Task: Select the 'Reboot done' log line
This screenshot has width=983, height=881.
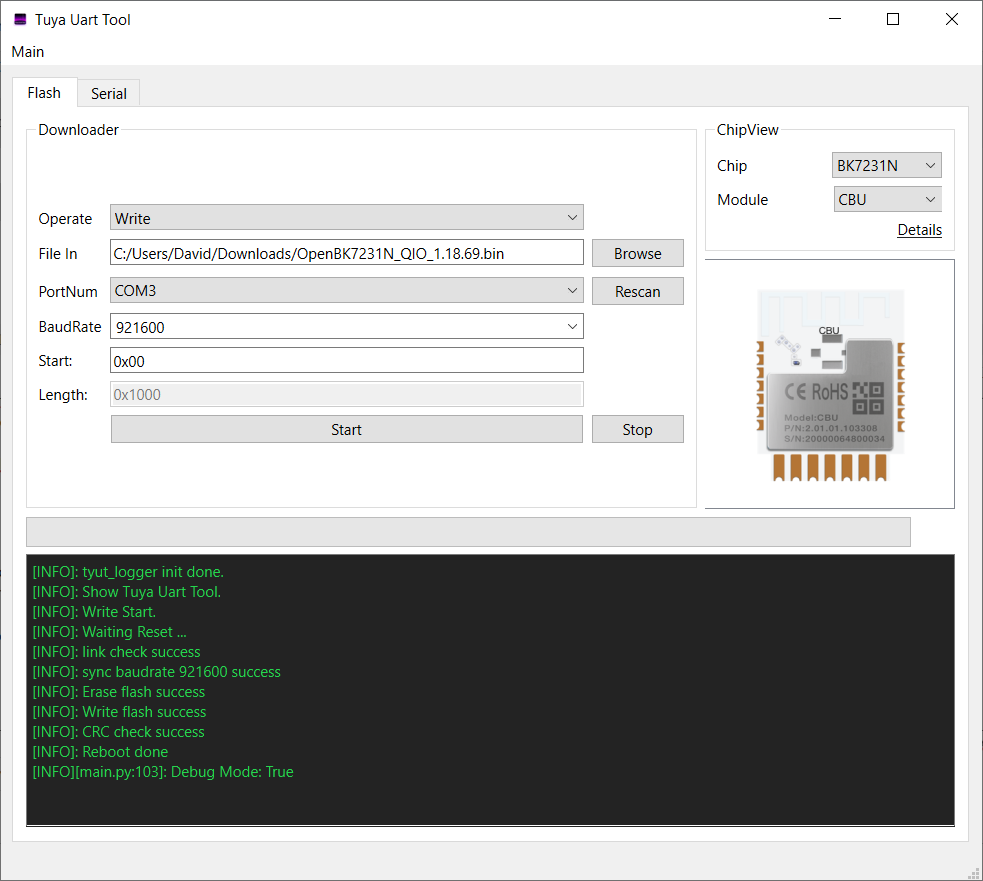Action: pyautogui.click(x=100, y=752)
